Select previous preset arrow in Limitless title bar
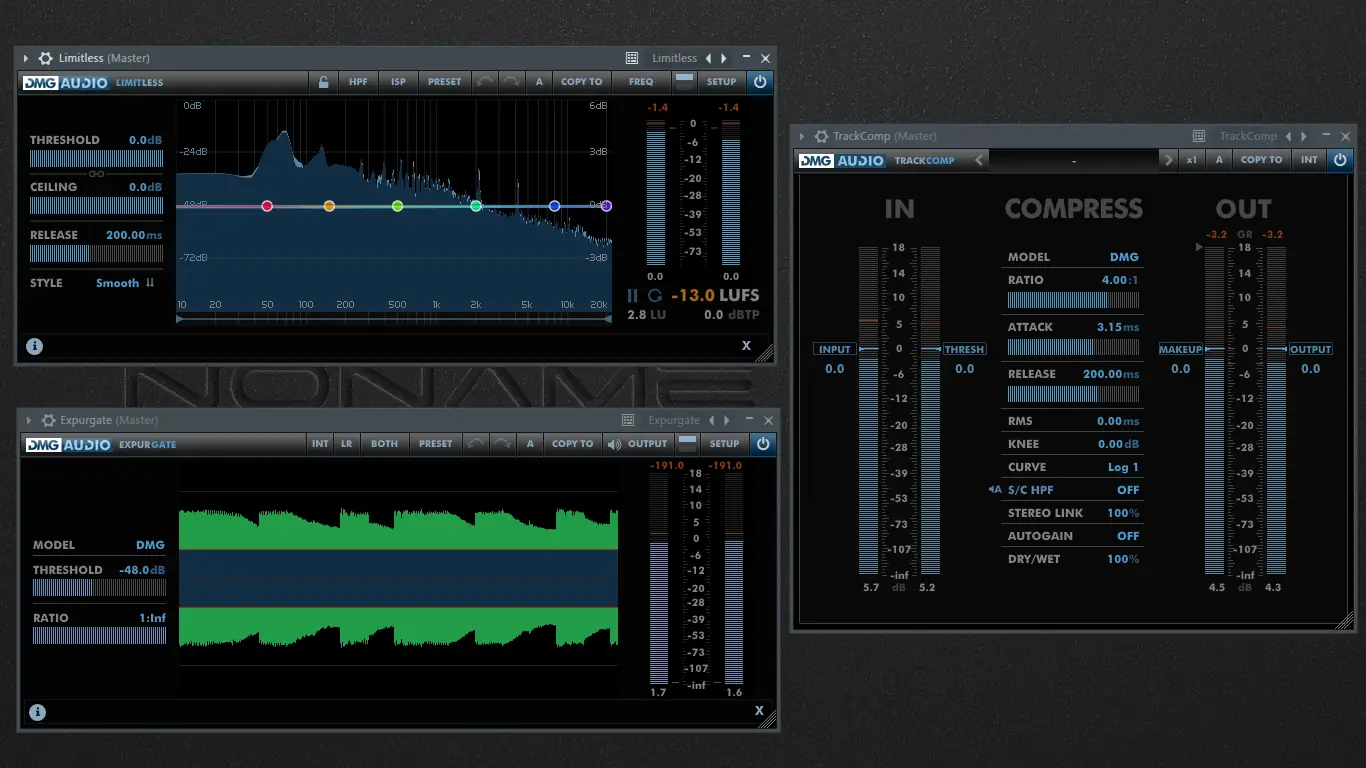Screen dimensions: 1366x768 (709, 58)
